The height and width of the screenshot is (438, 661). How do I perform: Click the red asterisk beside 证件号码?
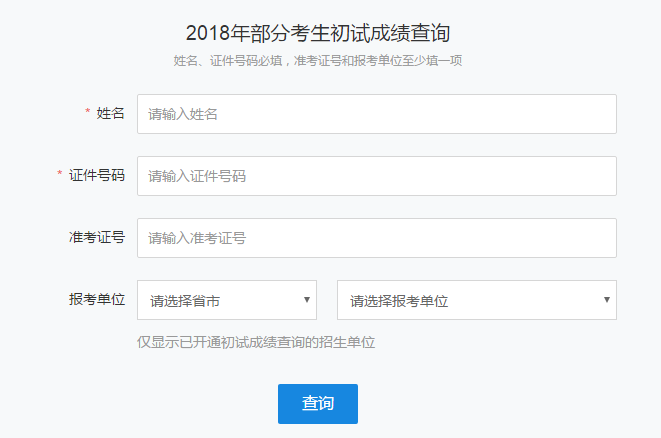[60, 174]
